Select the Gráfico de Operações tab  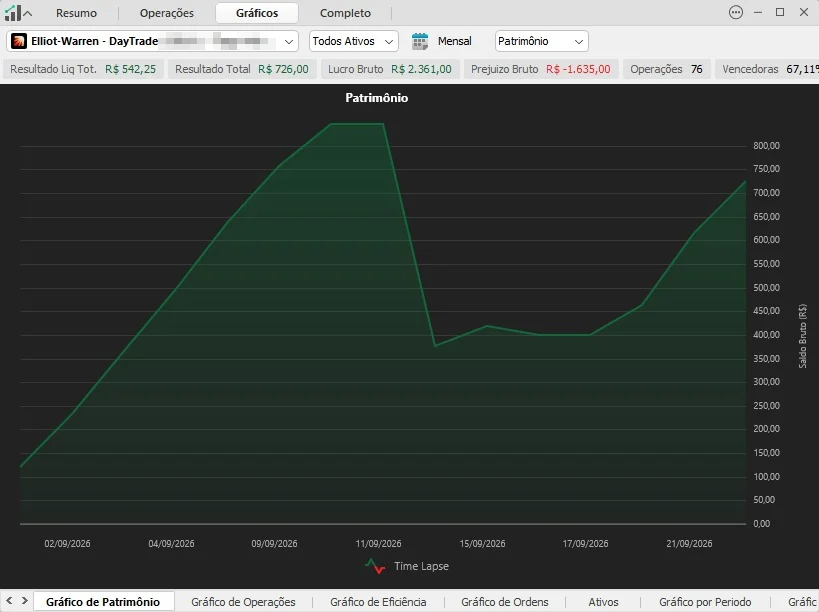[x=243, y=602]
